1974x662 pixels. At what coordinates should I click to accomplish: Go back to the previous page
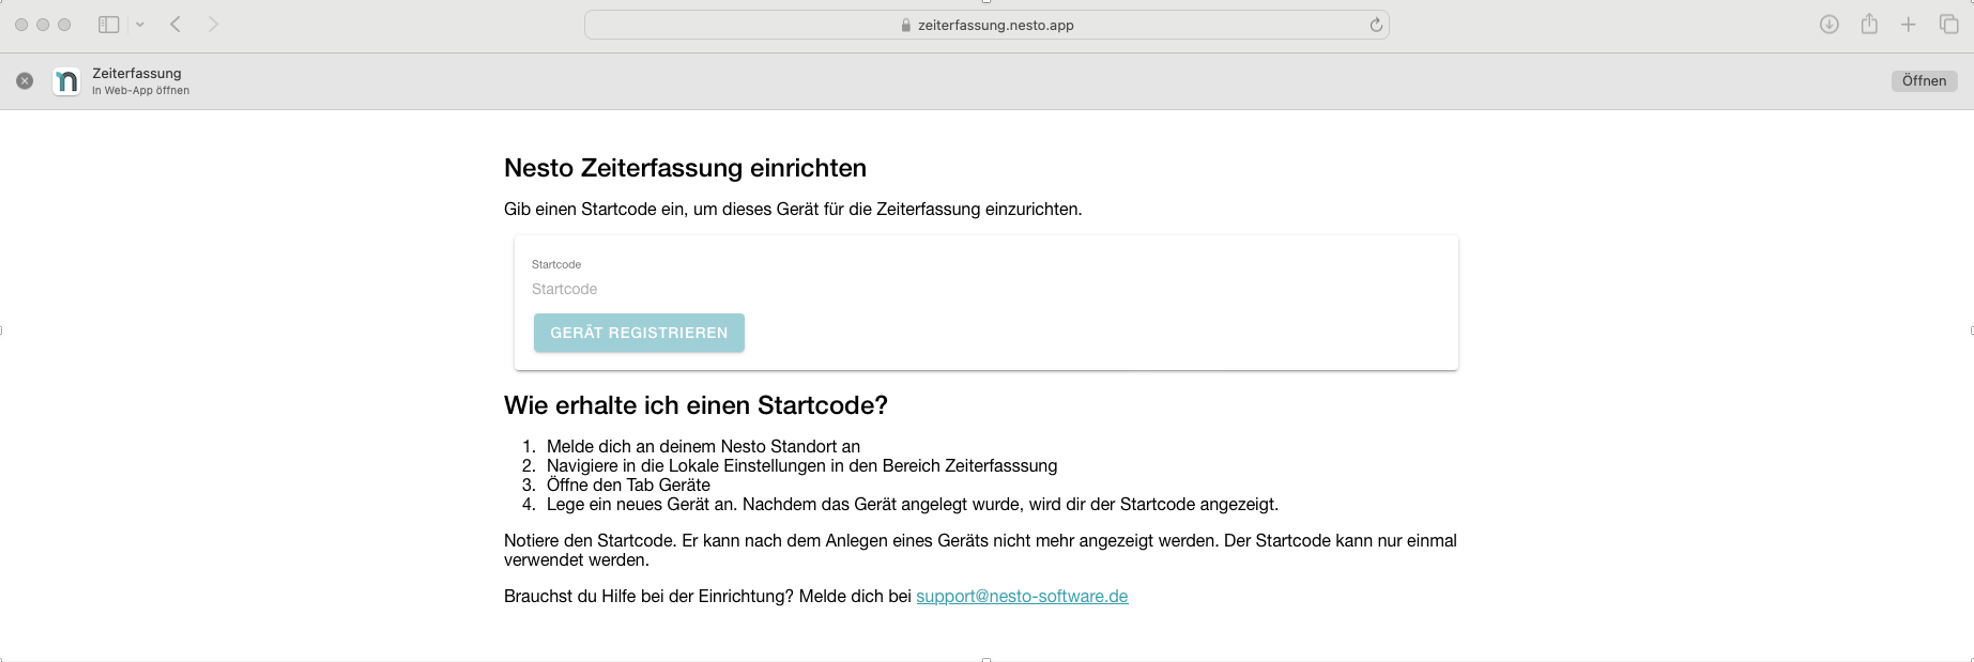[176, 25]
